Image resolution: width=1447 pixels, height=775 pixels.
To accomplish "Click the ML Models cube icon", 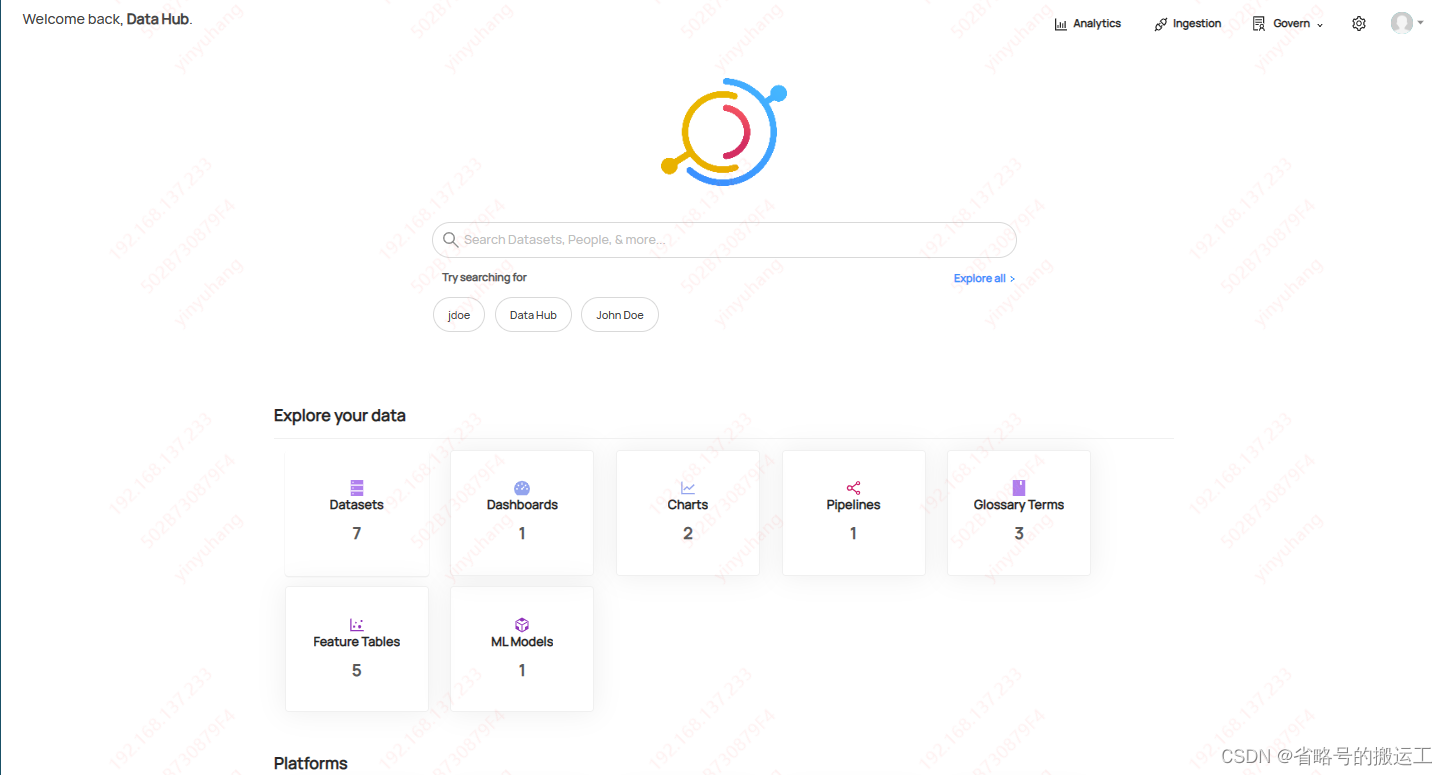I will click(522, 625).
